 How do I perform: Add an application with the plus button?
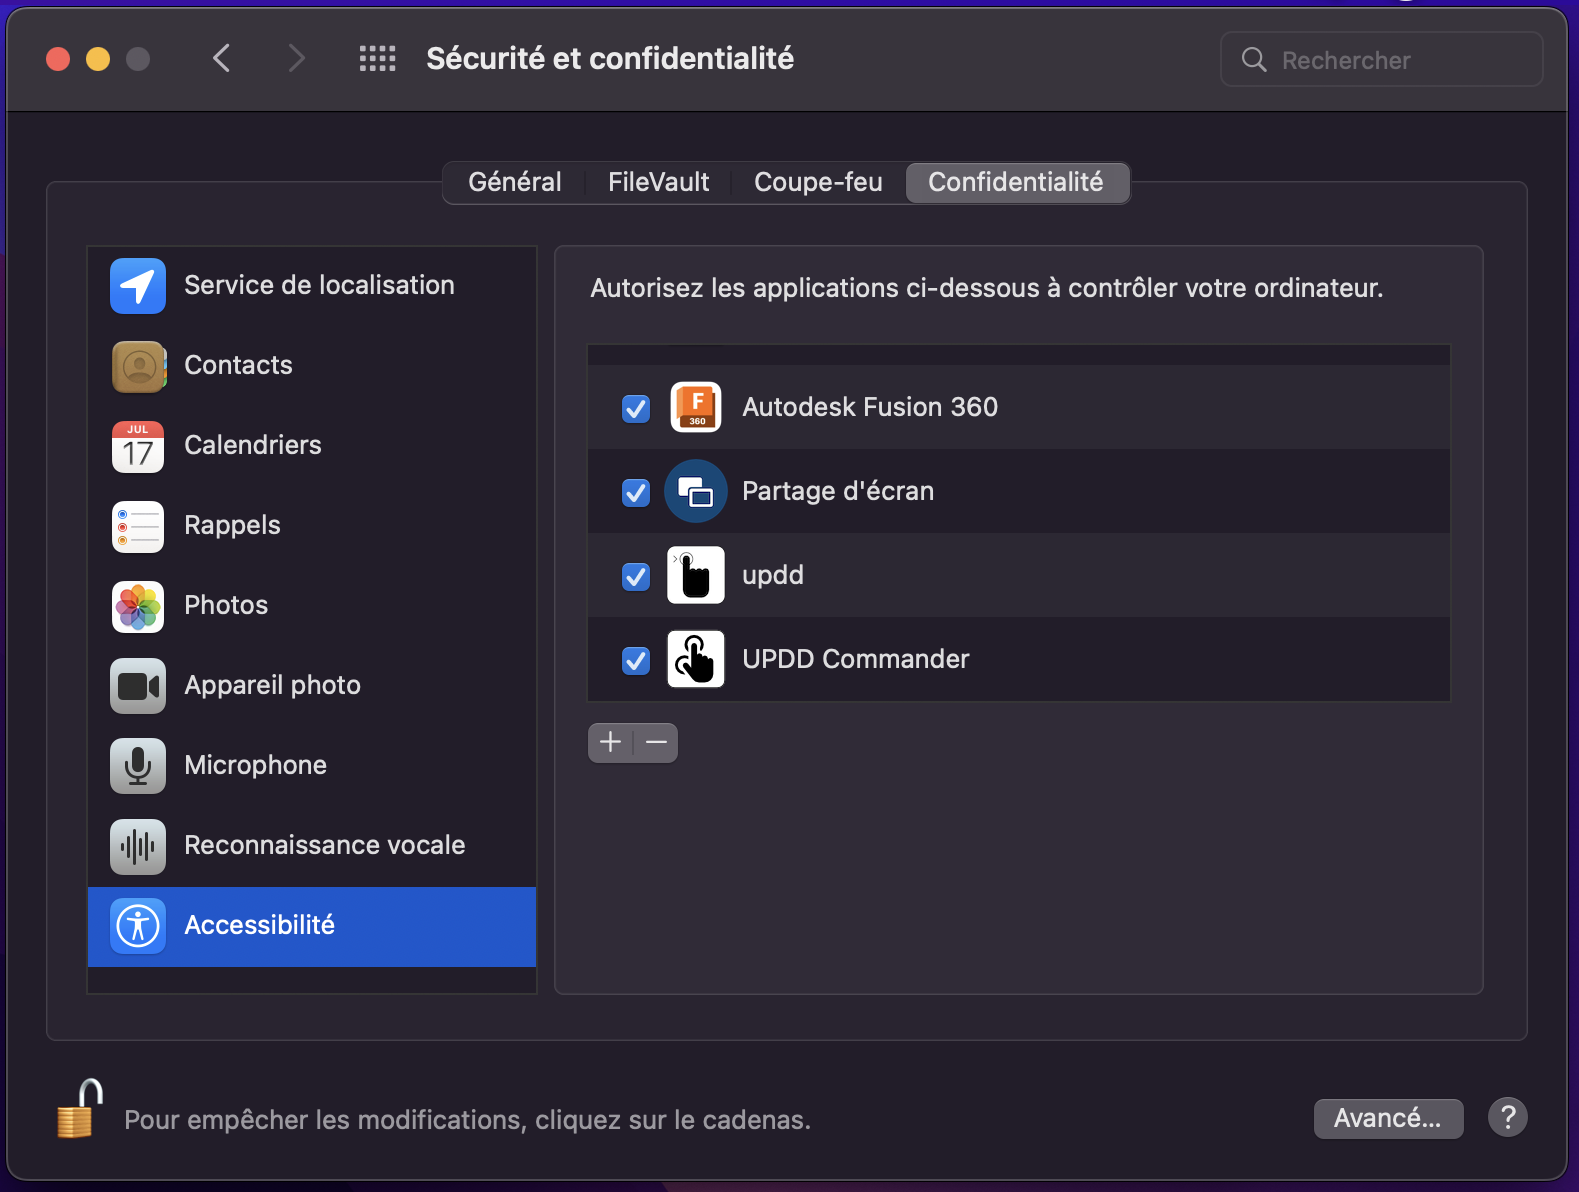pyautogui.click(x=611, y=743)
